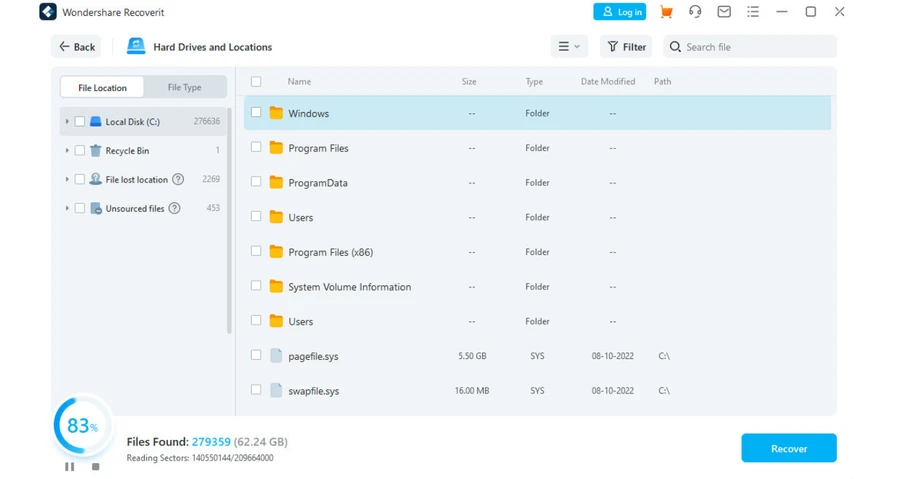Click the Program Files folder icon
The width and height of the screenshot is (900, 479).
pos(276,148)
